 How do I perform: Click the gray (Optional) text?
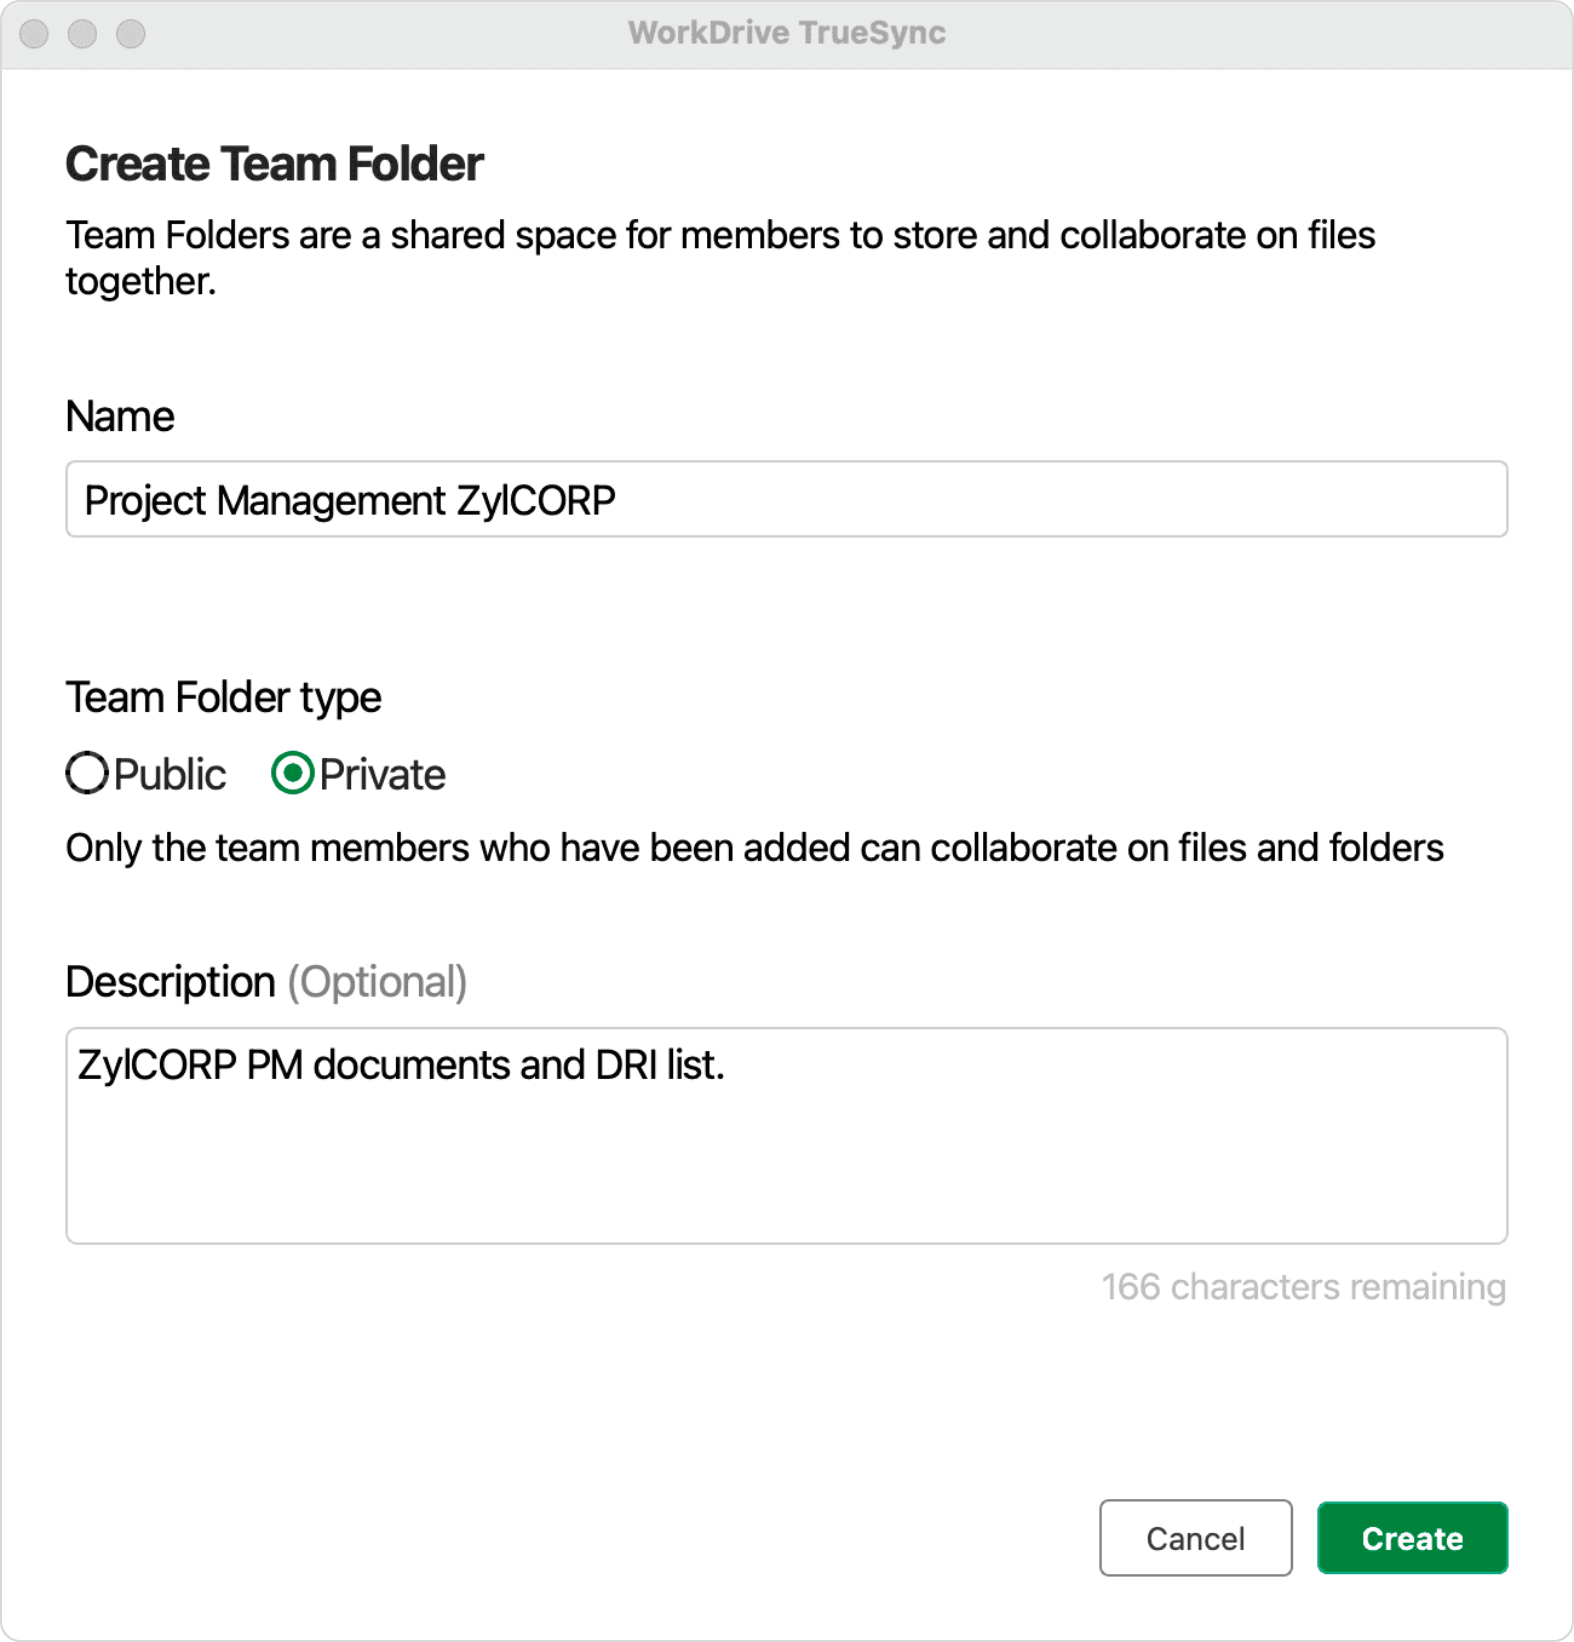click(377, 982)
